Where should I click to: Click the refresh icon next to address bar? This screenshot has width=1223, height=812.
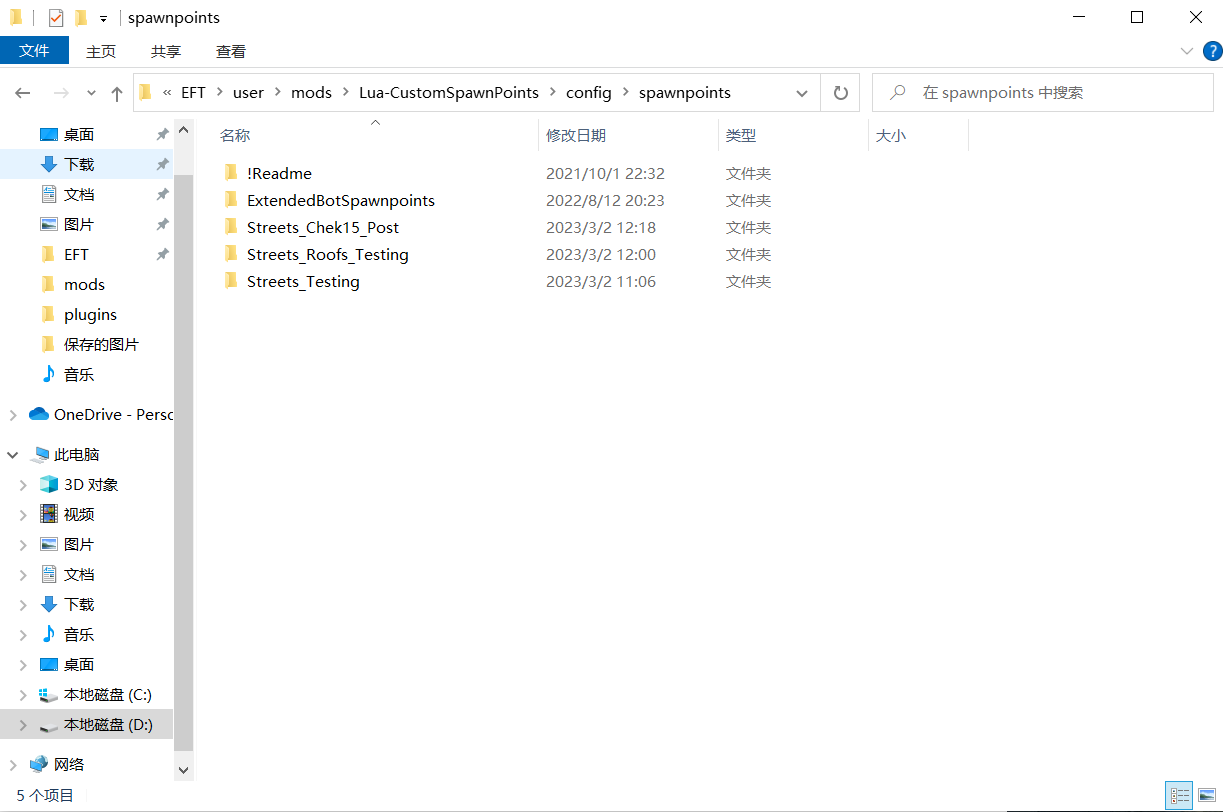(x=840, y=92)
